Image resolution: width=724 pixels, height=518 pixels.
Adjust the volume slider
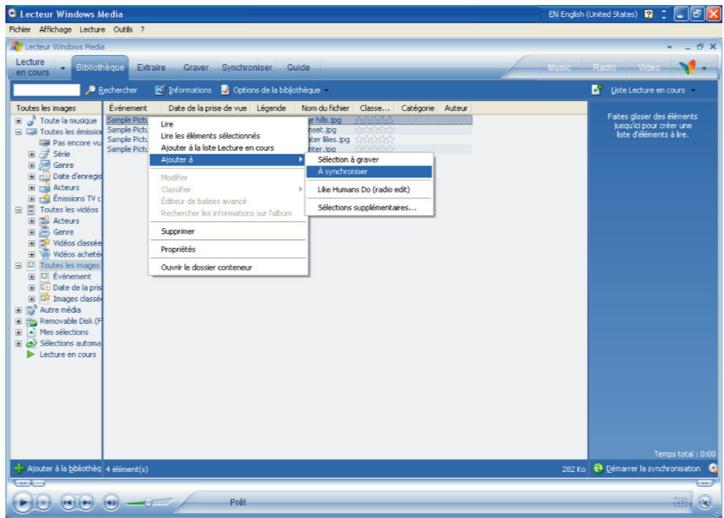point(148,502)
